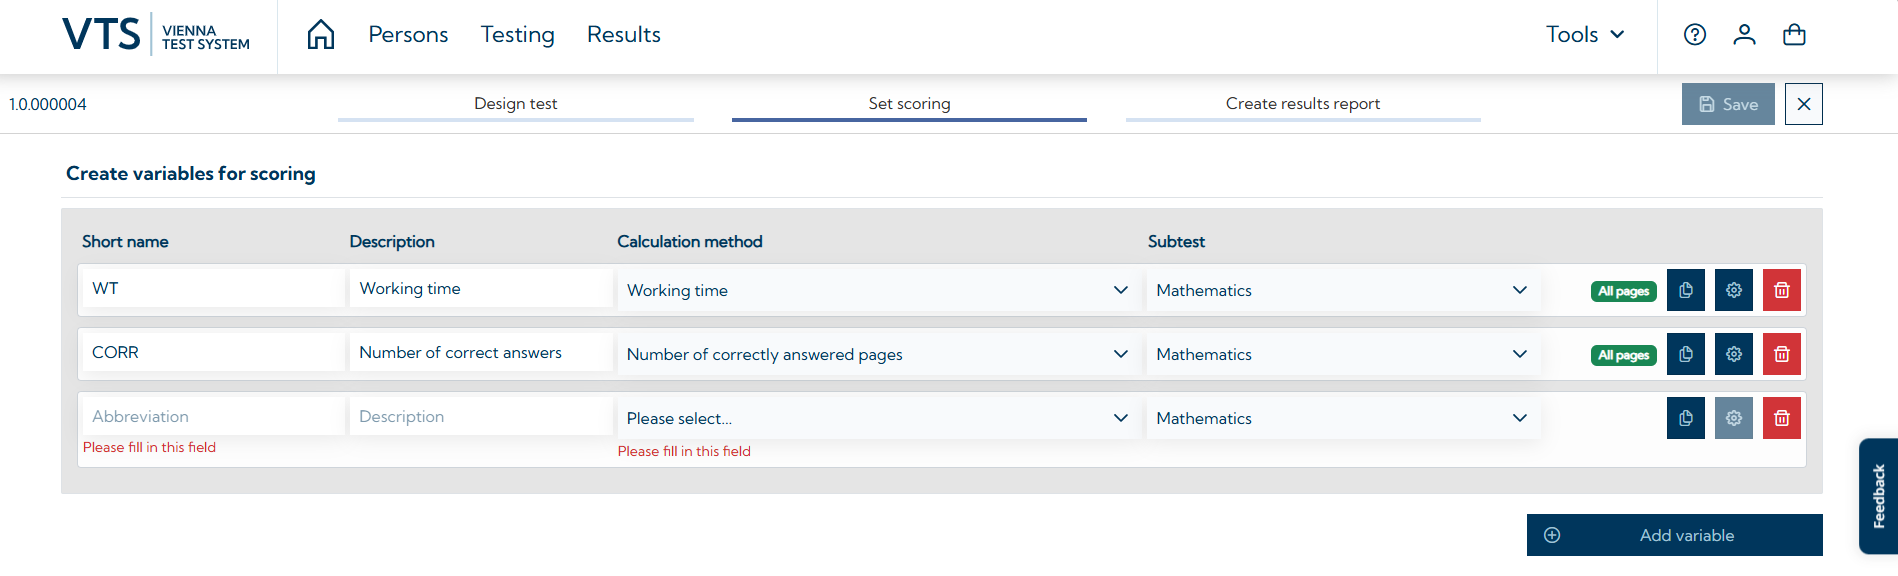Duplicate the CORR variable row
The width and height of the screenshot is (1898, 576).
[x=1685, y=354]
